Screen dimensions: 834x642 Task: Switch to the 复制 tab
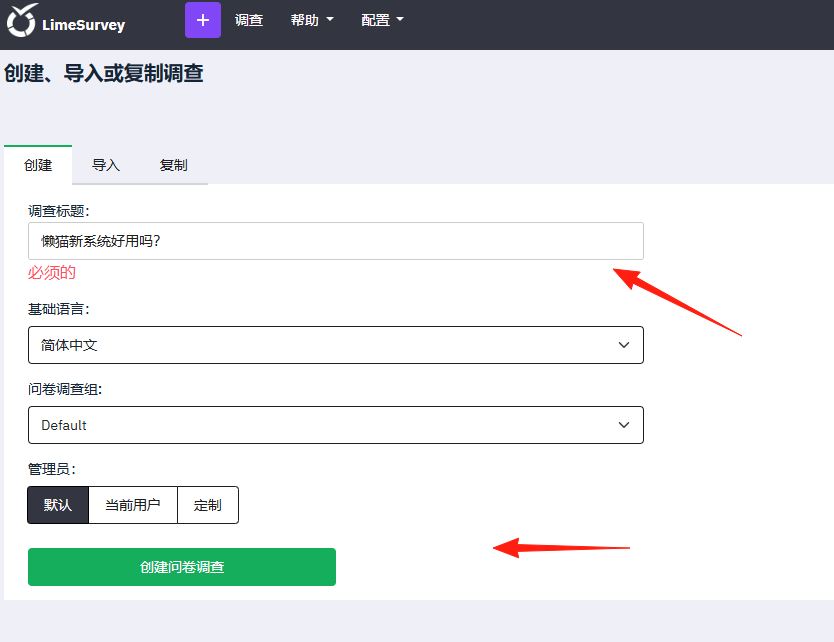[x=173, y=165]
